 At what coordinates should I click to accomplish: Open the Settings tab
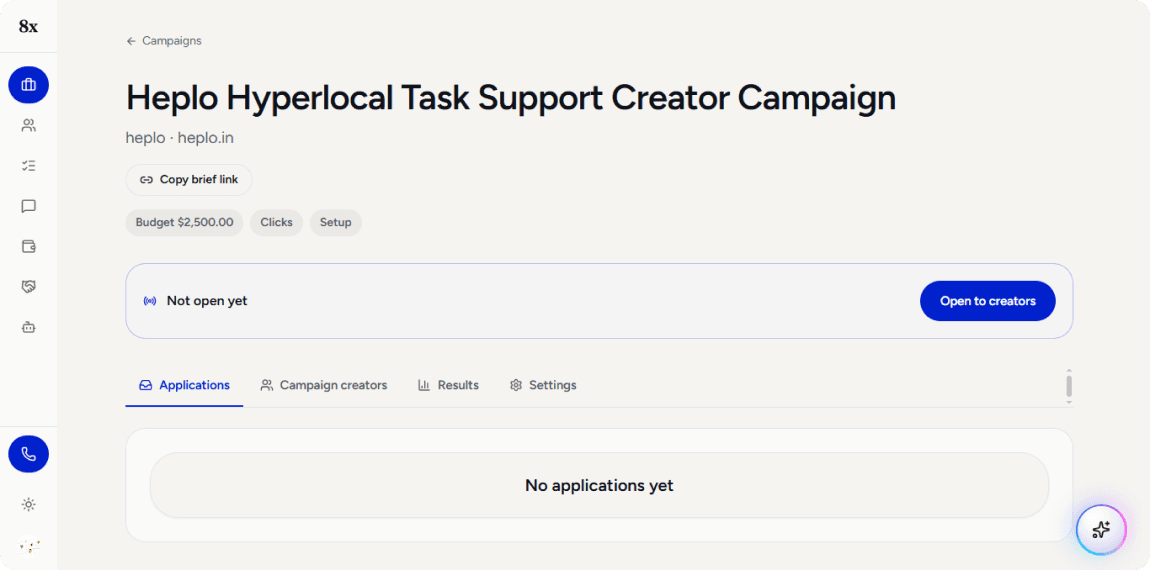click(x=543, y=385)
